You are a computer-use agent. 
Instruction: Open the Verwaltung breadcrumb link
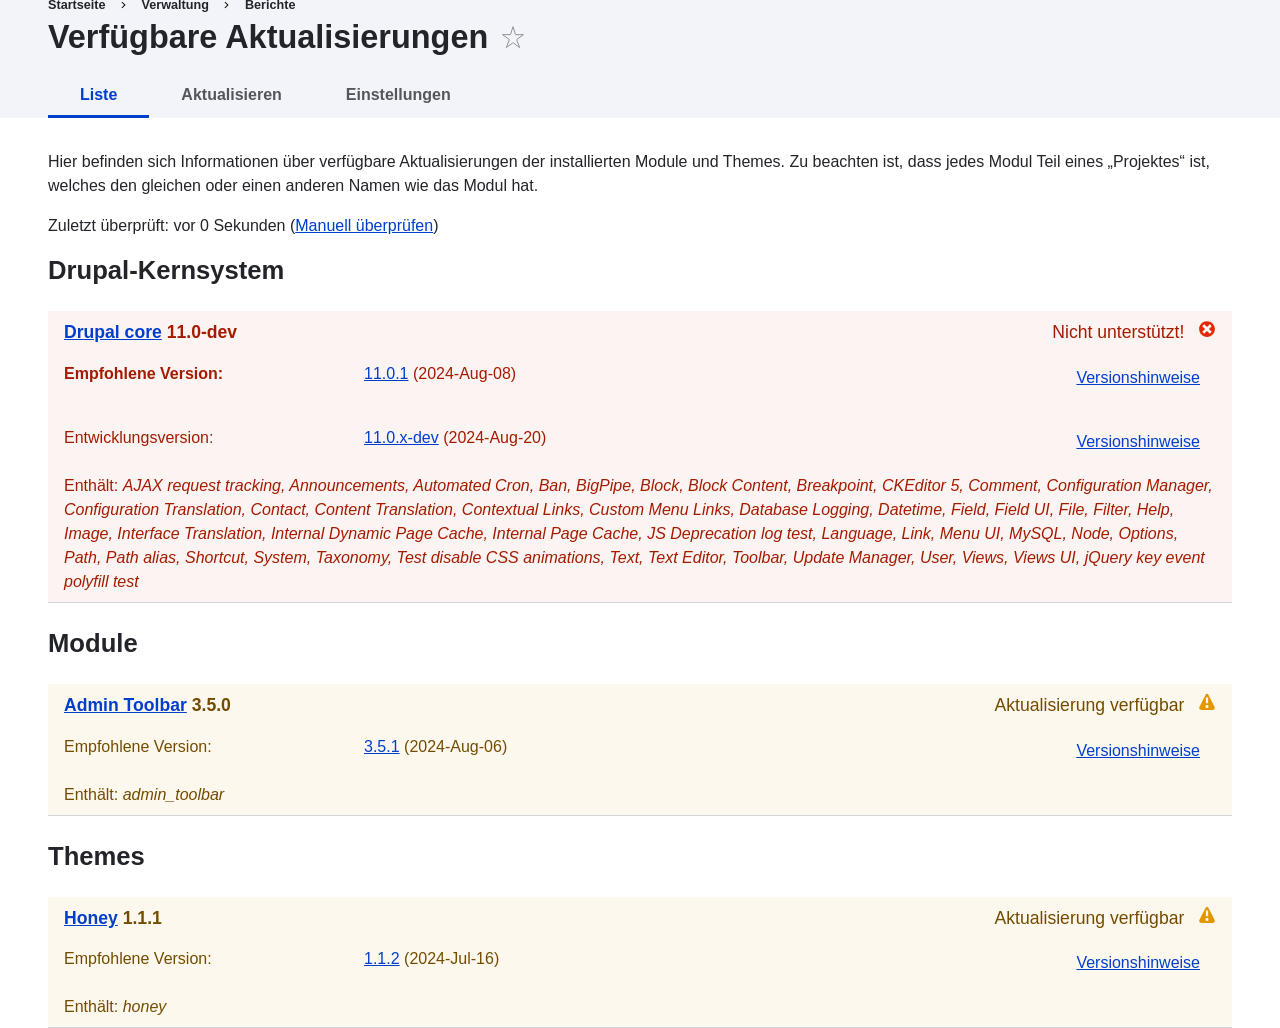click(x=175, y=6)
